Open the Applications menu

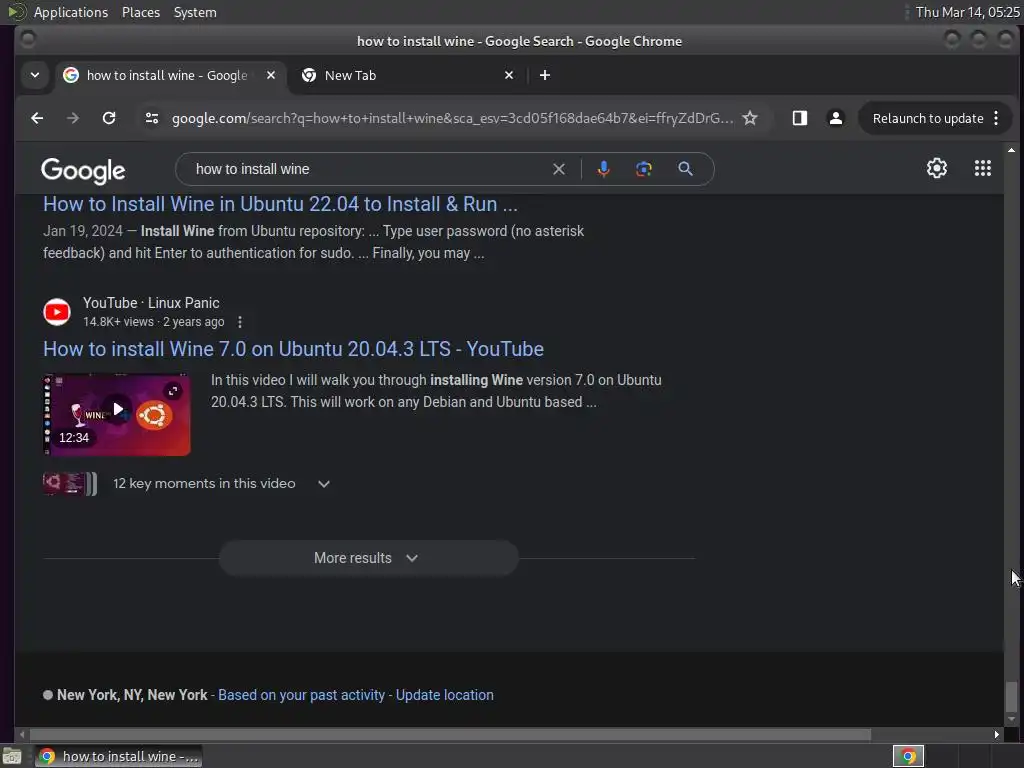71,12
